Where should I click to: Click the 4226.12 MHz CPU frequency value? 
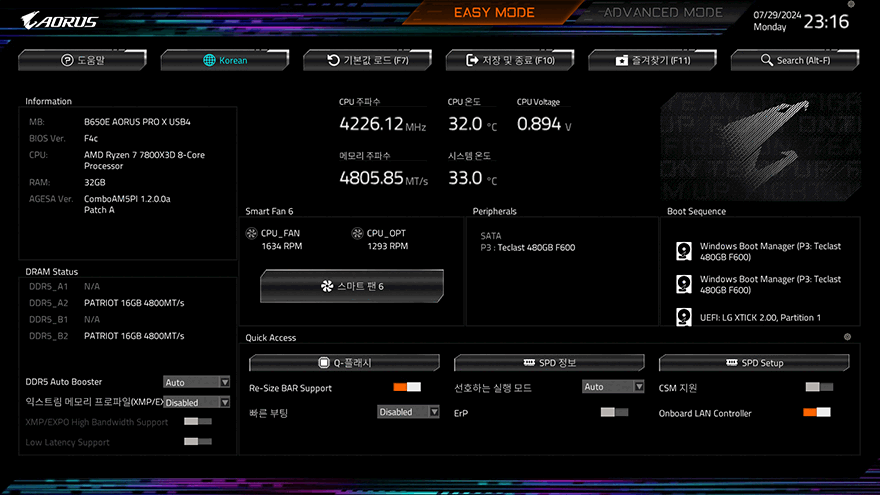point(382,123)
